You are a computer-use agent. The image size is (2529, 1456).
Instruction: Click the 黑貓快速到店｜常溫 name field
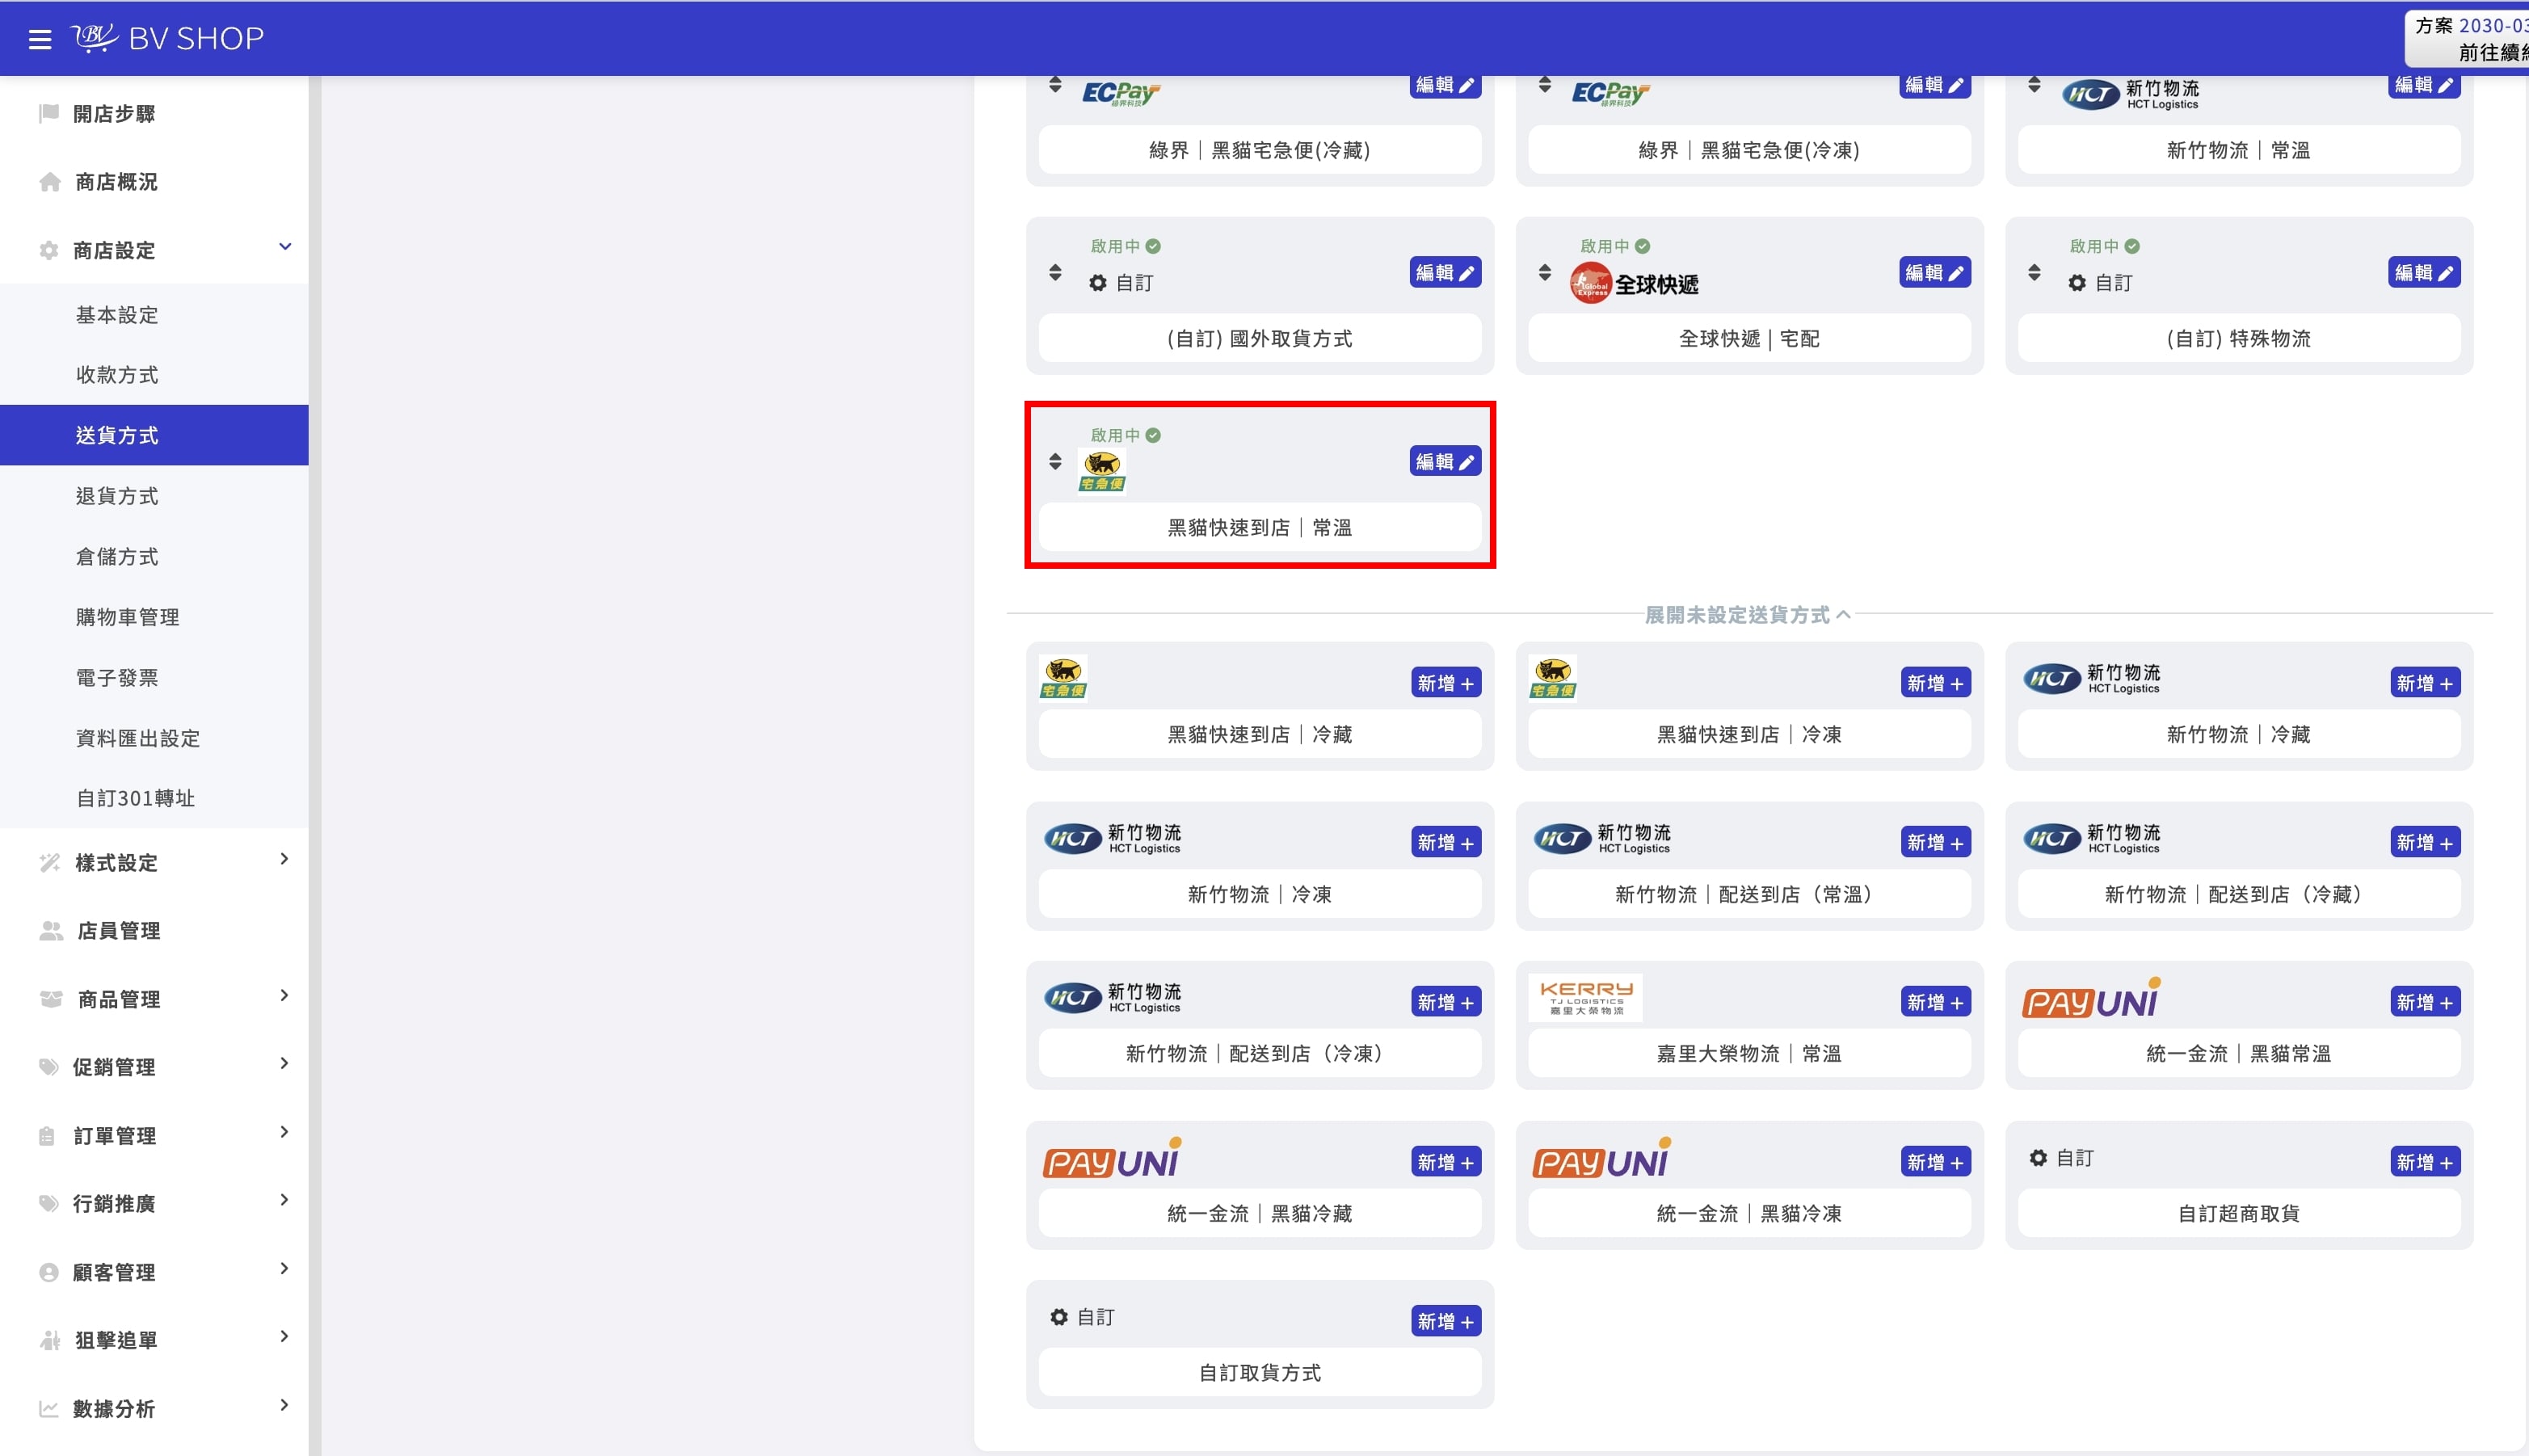pos(1260,527)
